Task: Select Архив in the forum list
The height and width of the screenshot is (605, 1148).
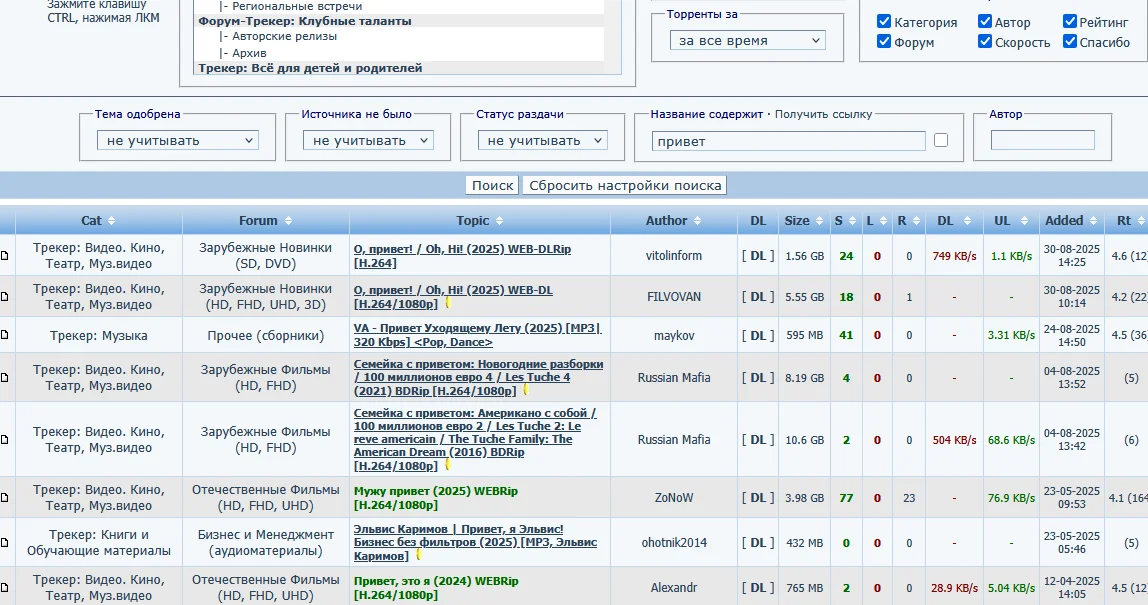Action: point(249,53)
